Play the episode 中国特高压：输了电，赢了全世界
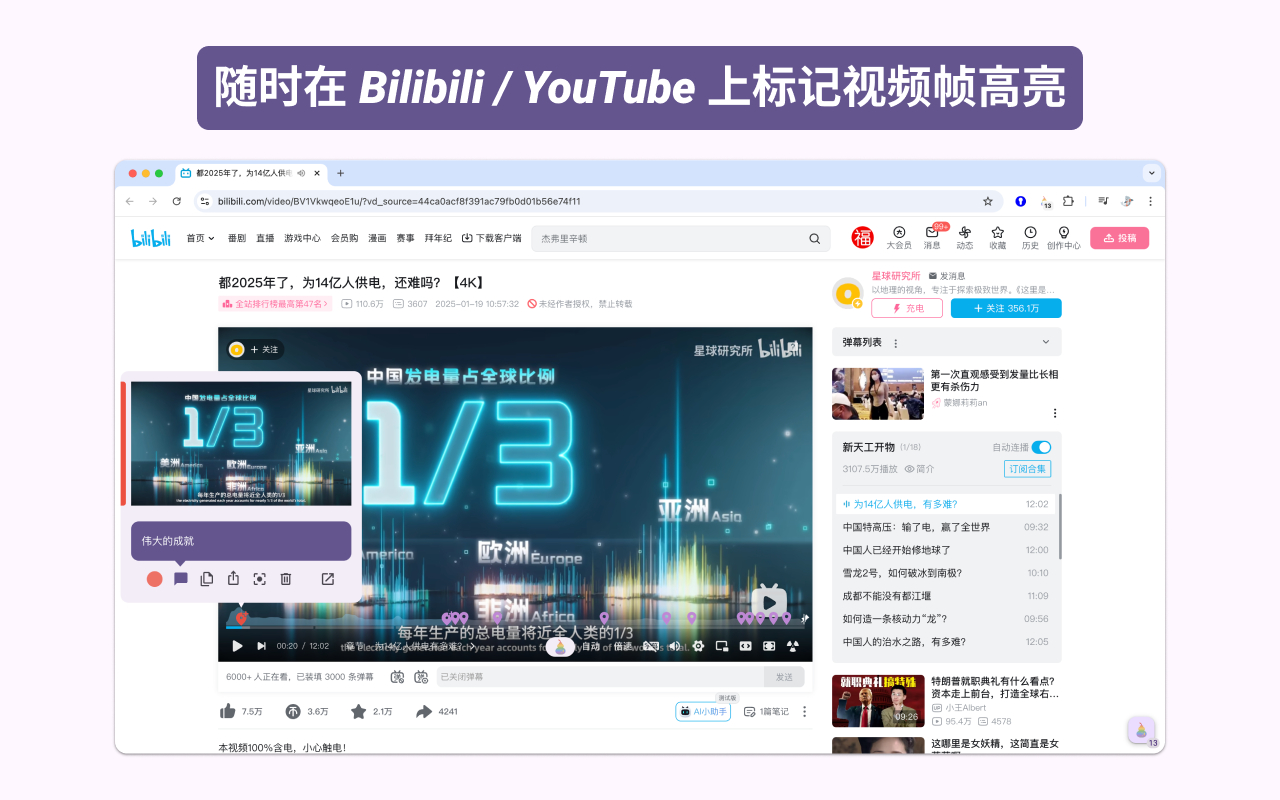The height and width of the screenshot is (800, 1280). point(946,527)
